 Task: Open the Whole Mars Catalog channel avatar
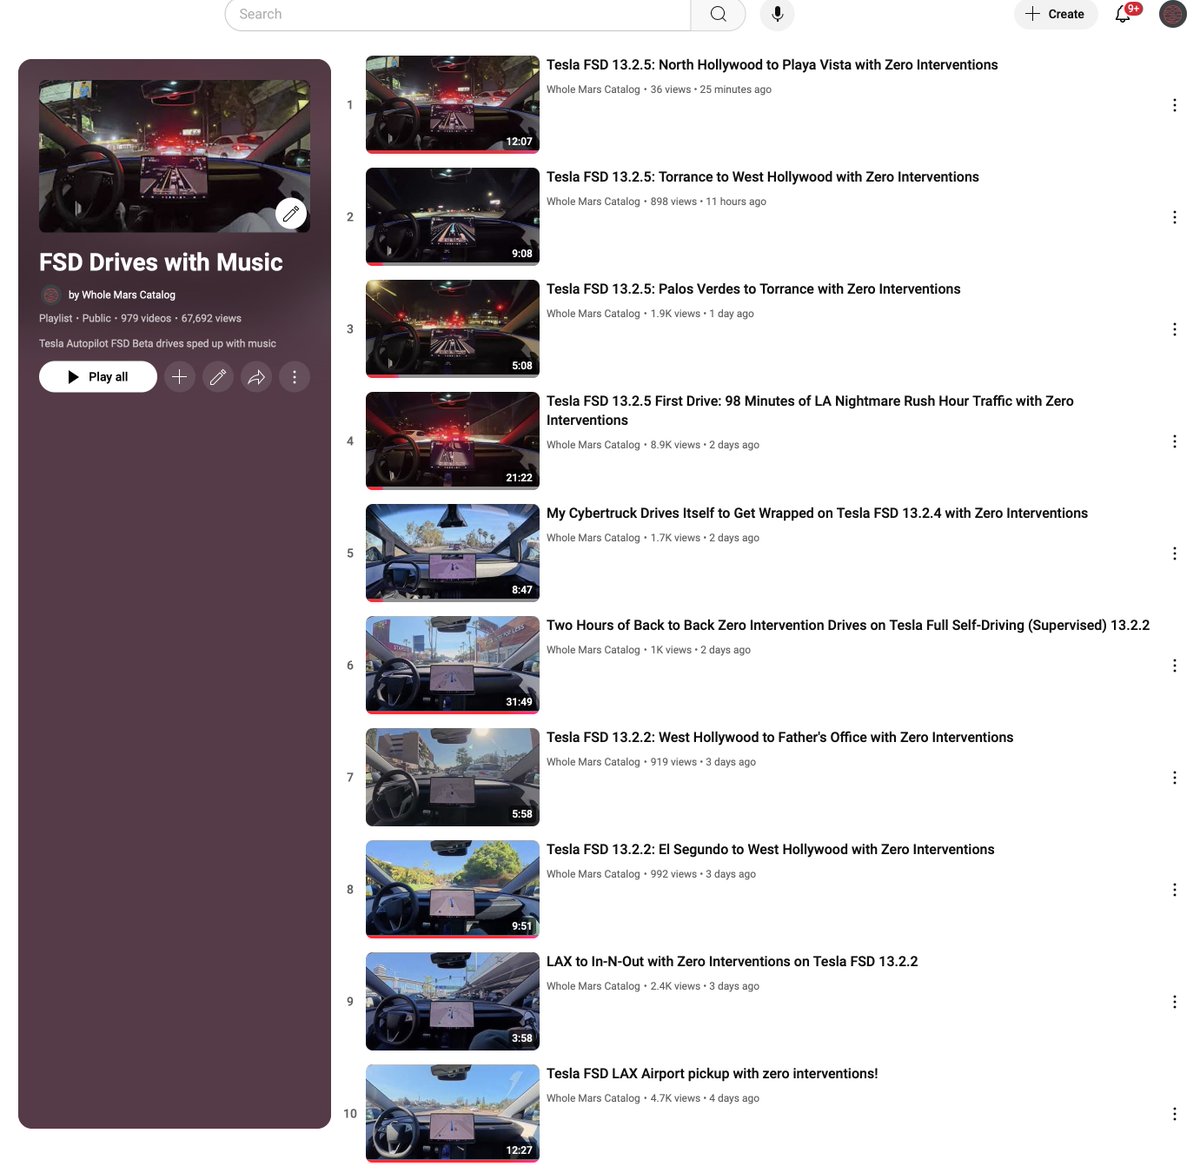pos(51,295)
